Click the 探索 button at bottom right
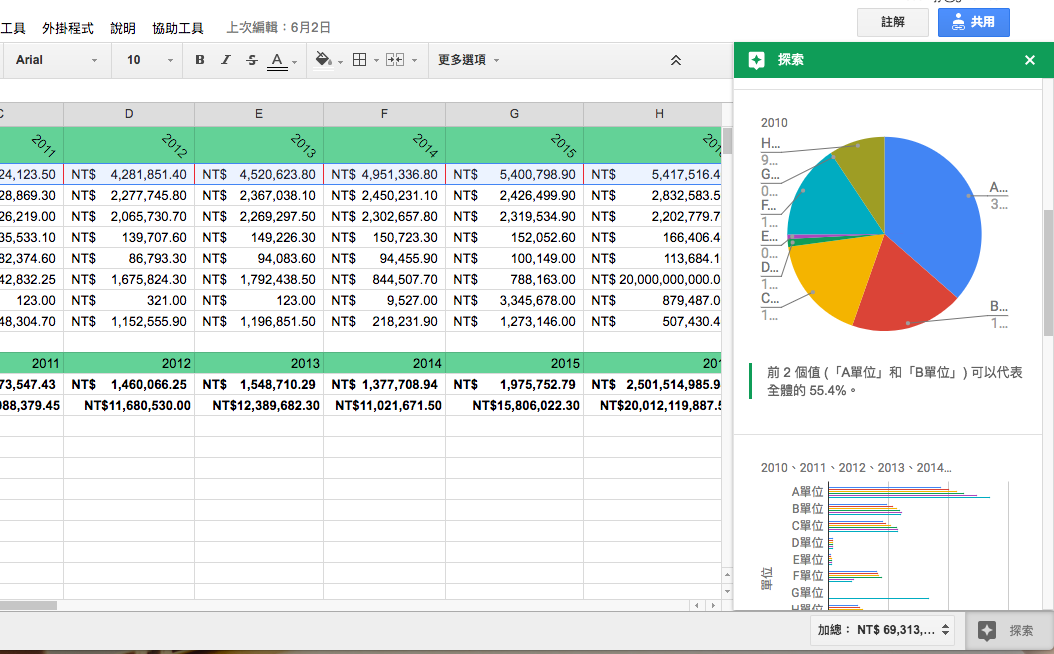The width and height of the screenshot is (1054, 654). point(1009,630)
